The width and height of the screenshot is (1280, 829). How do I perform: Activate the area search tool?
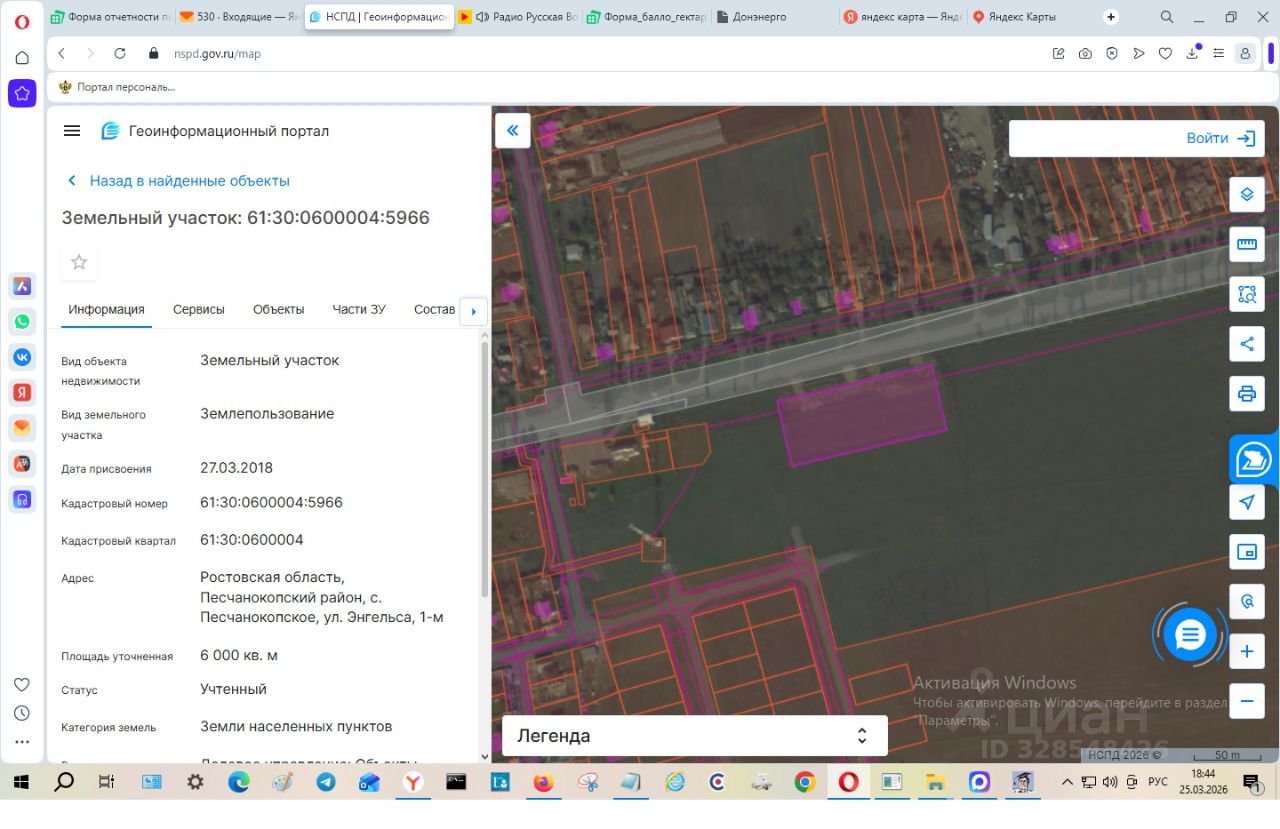[x=1246, y=294]
